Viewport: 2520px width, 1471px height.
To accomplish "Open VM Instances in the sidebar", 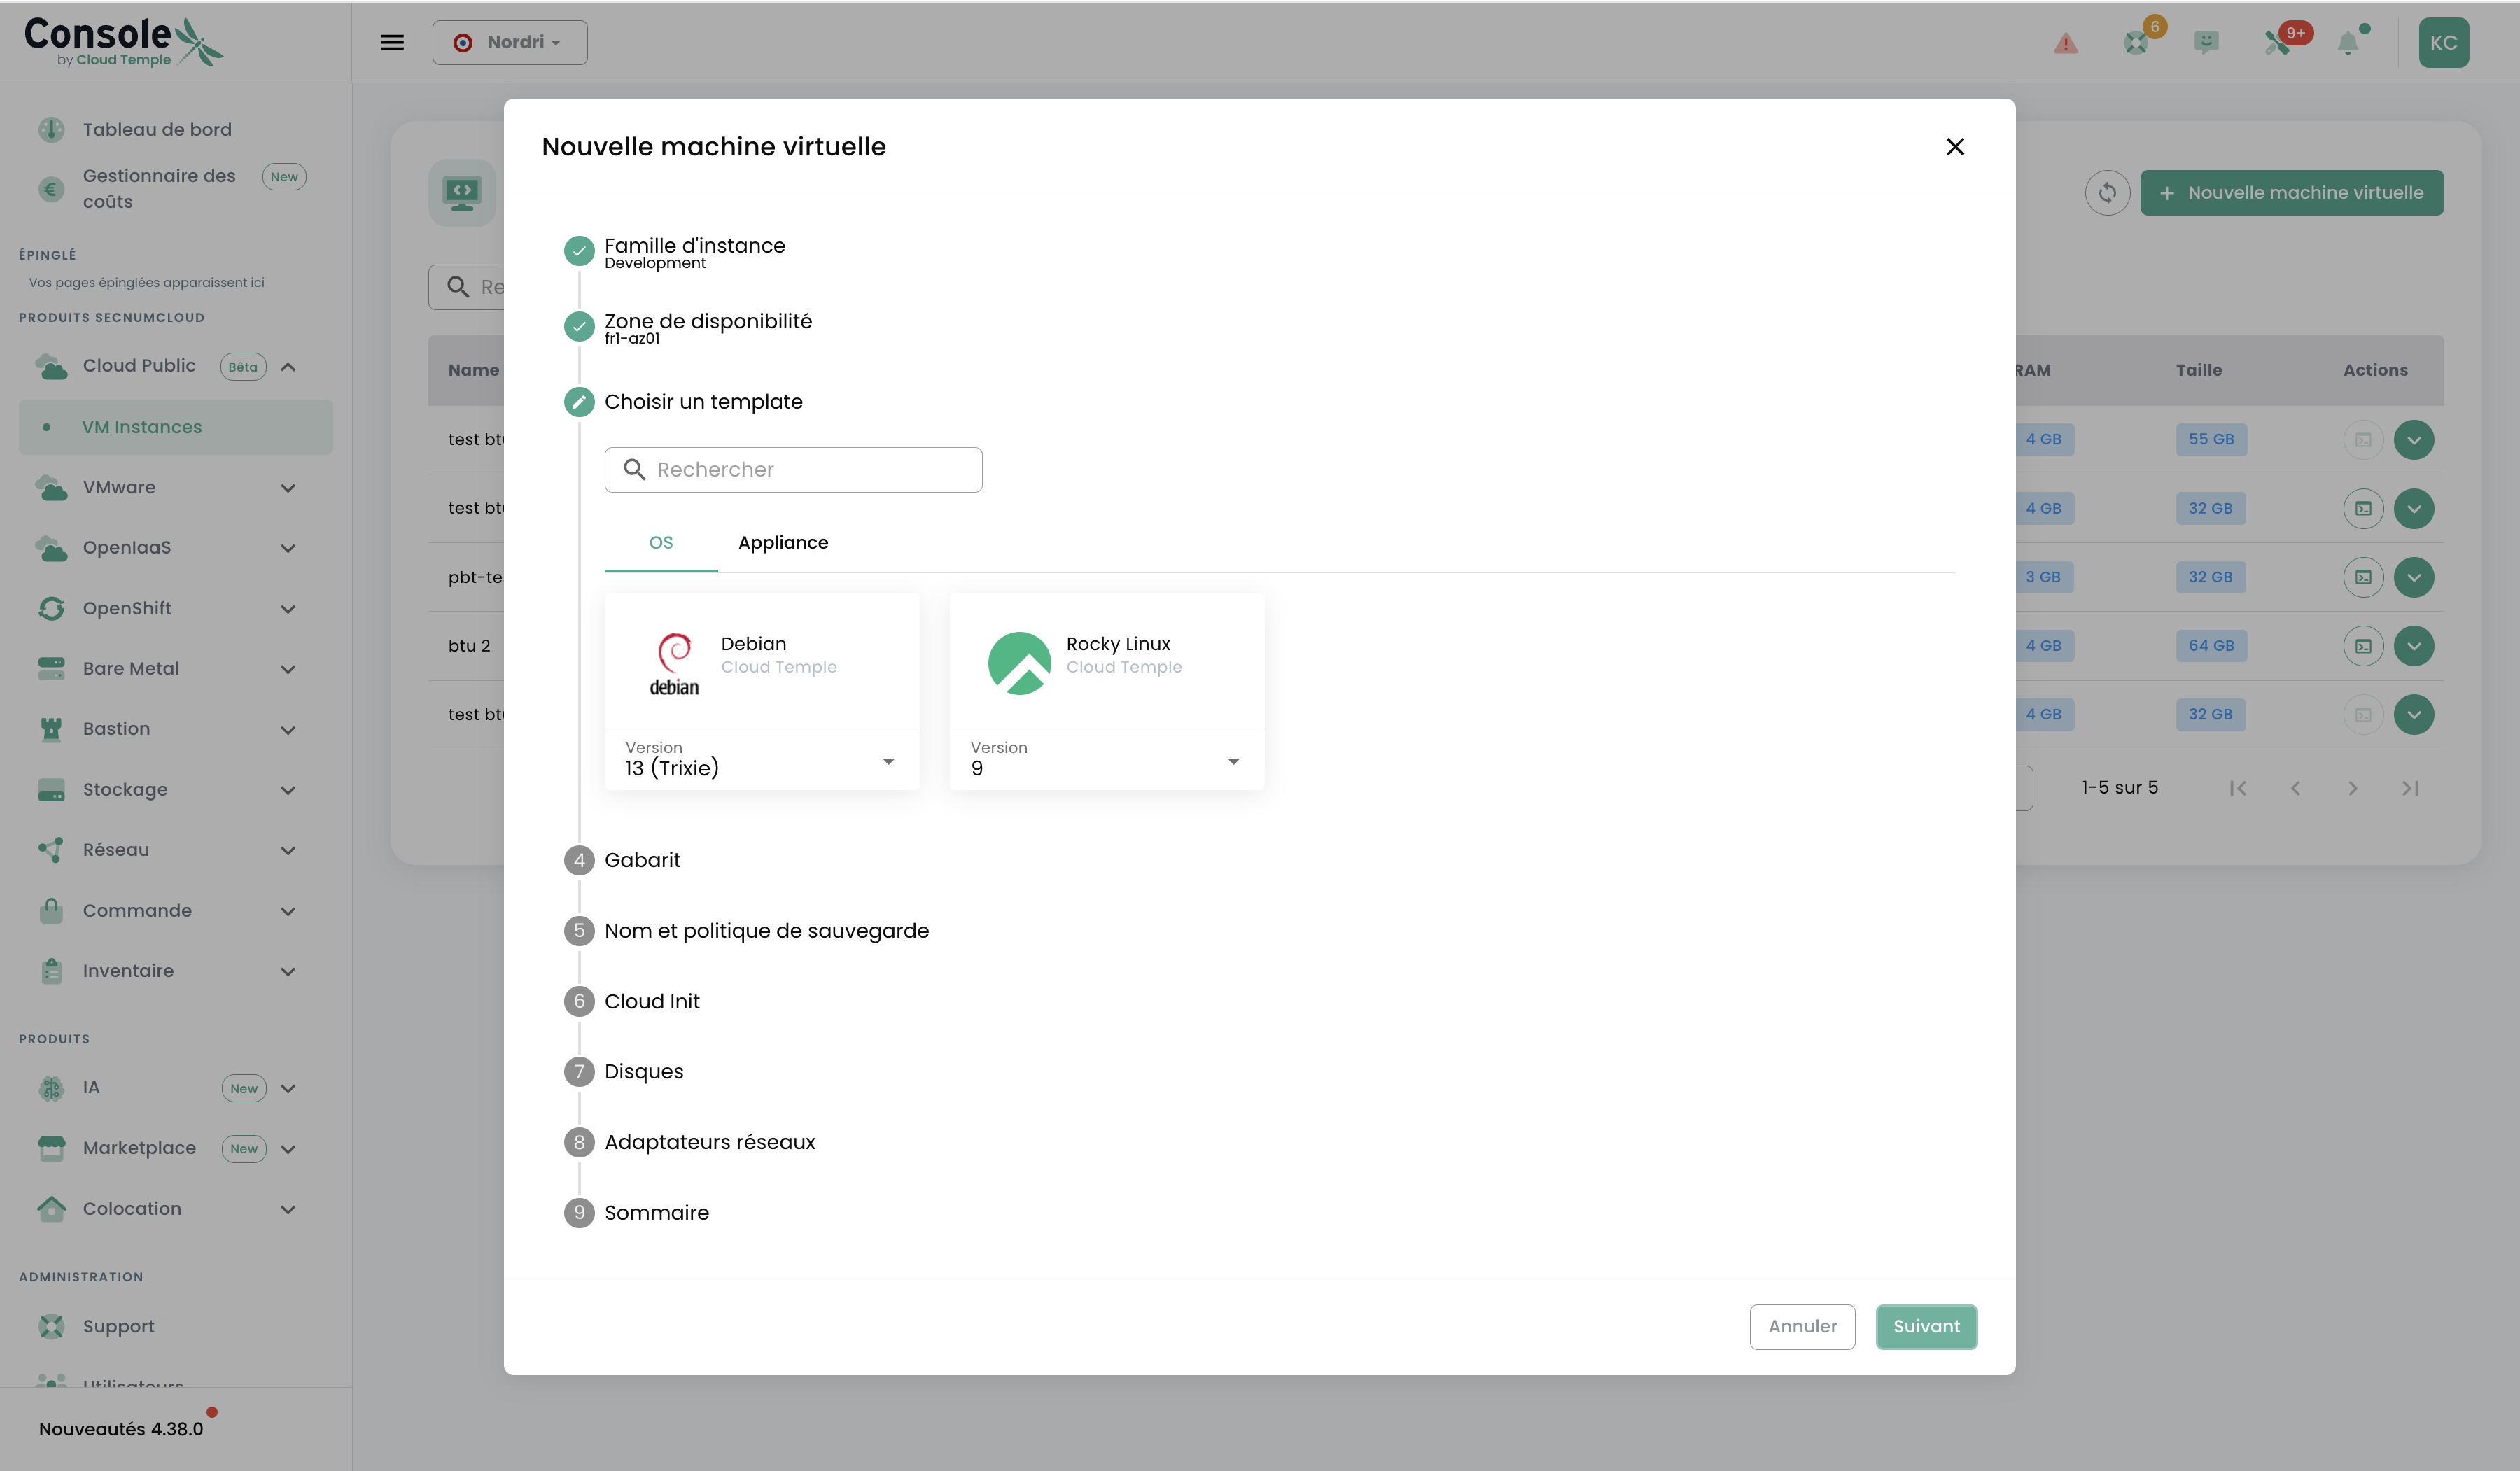I will 176,428.
